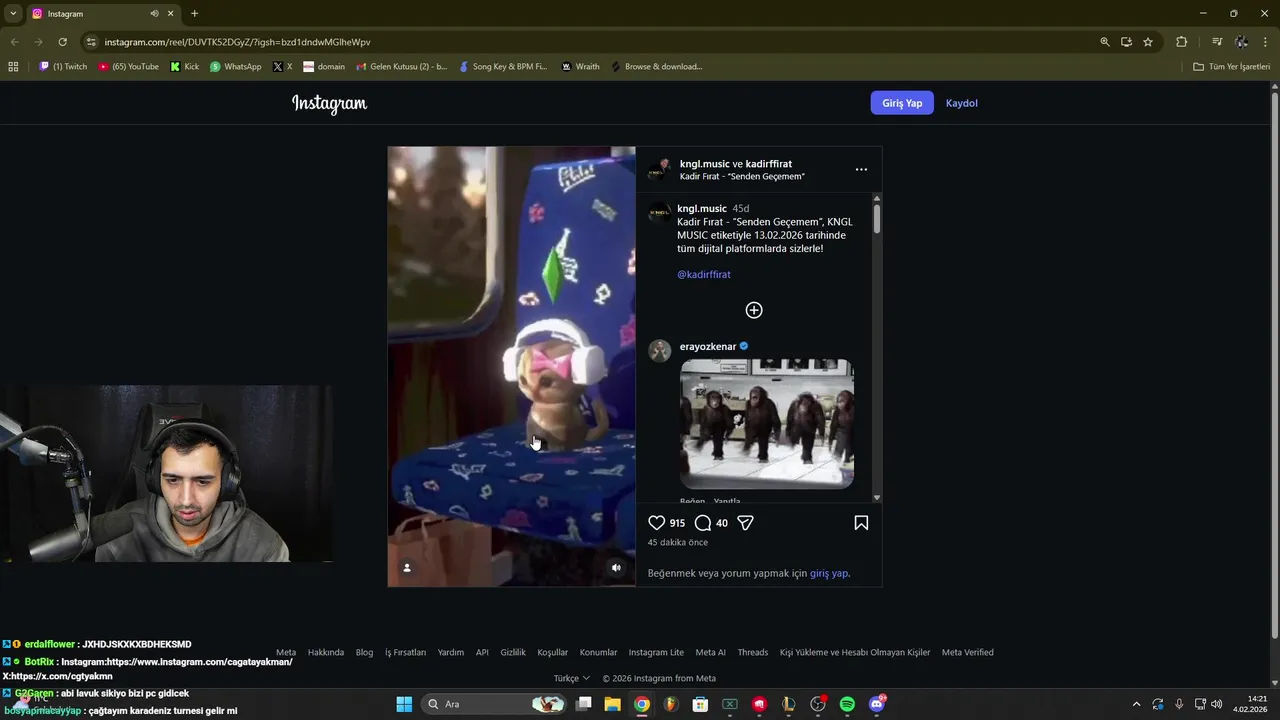Open Kick bookmark
The height and width of the screenshot is (720, 1280).
(185, 67)
